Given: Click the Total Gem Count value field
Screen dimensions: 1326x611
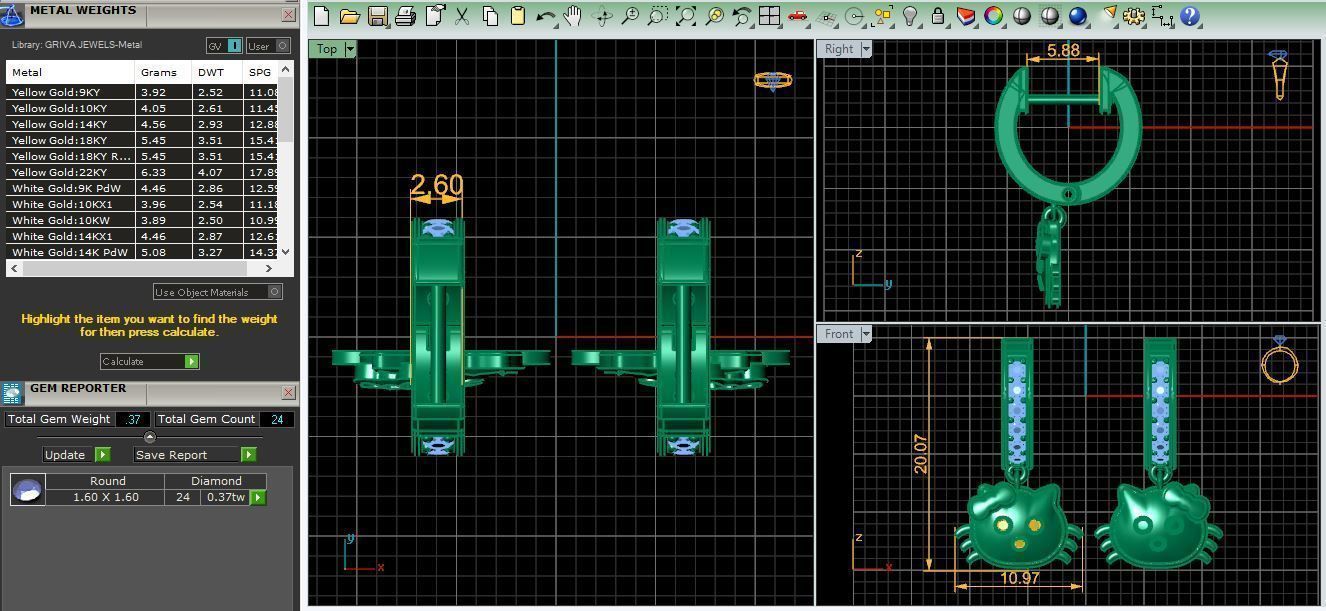Looking at the screenshot, I should [x=277, y=419].
